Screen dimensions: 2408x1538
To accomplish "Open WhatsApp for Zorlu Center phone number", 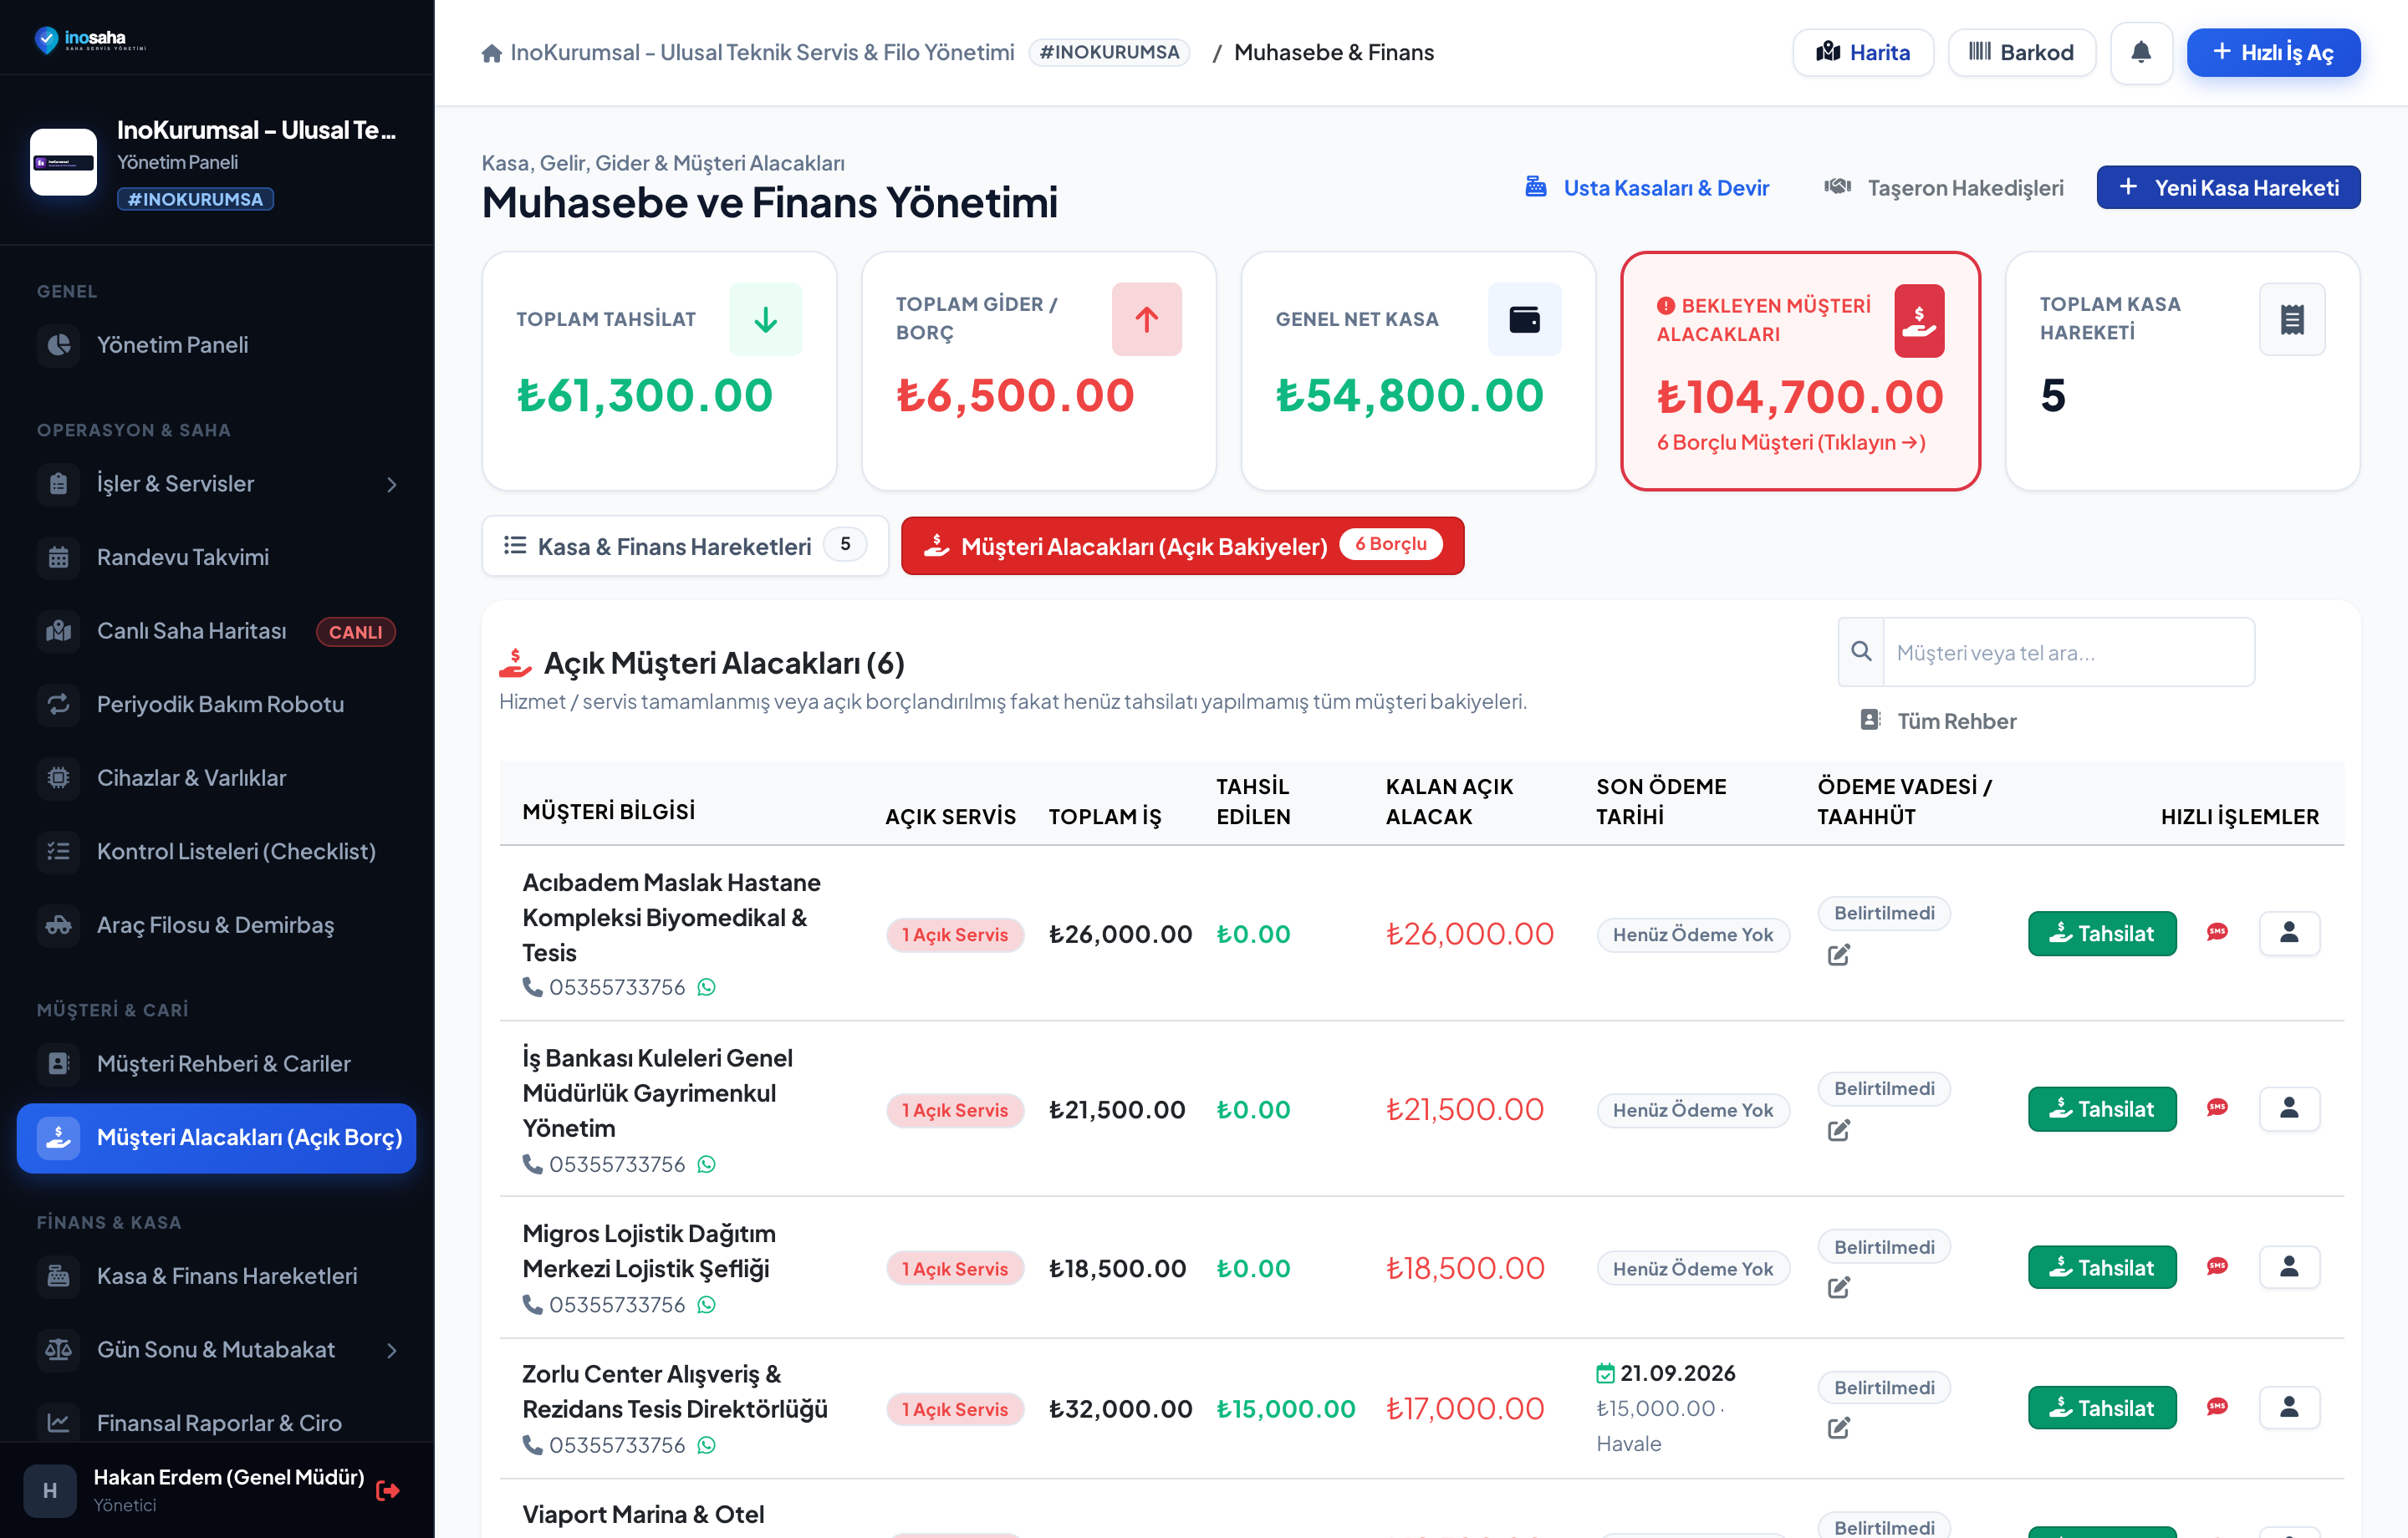I will pyautogui.click(x=707, y=1445).
